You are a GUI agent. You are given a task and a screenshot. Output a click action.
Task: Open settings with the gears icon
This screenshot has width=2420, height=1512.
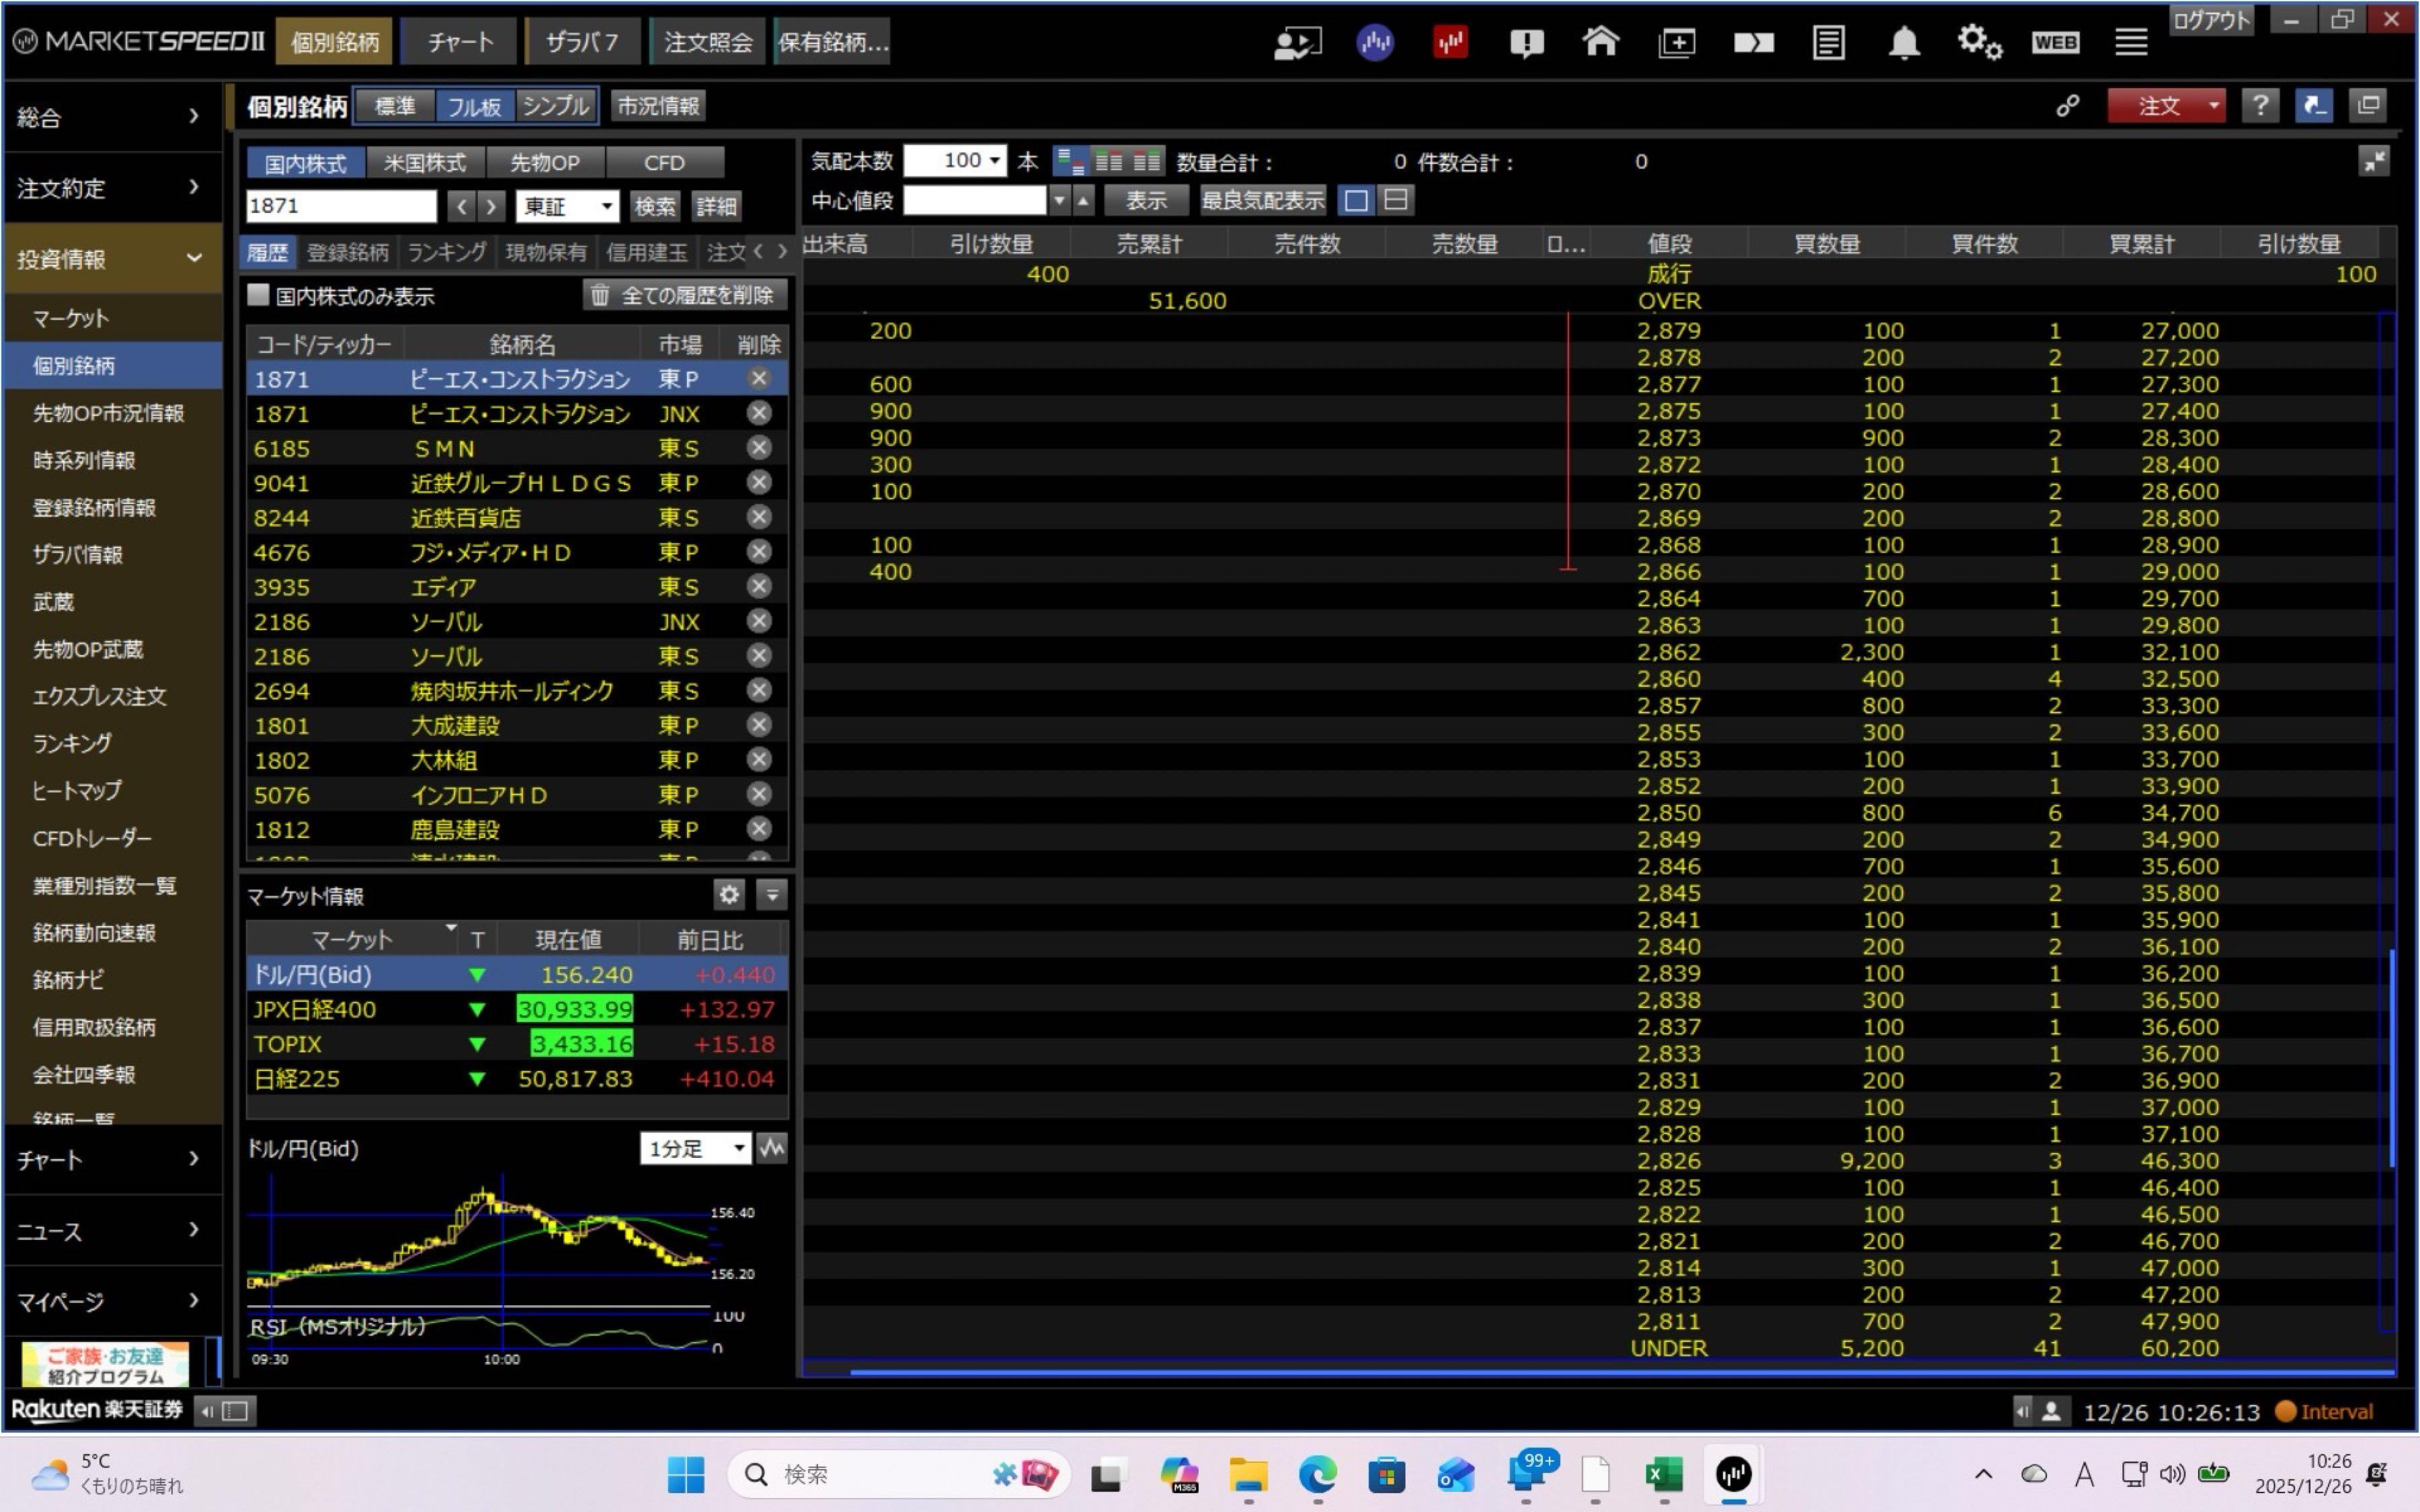coord(1979,42)
